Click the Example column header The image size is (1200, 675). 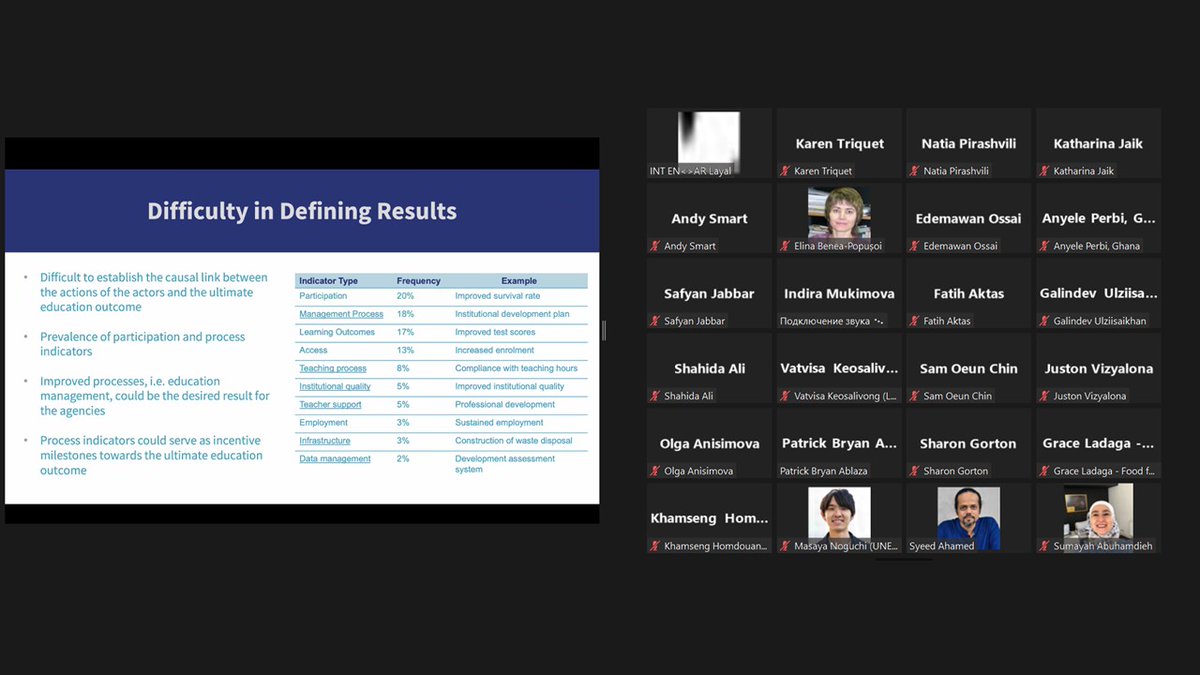pos(519,281)
